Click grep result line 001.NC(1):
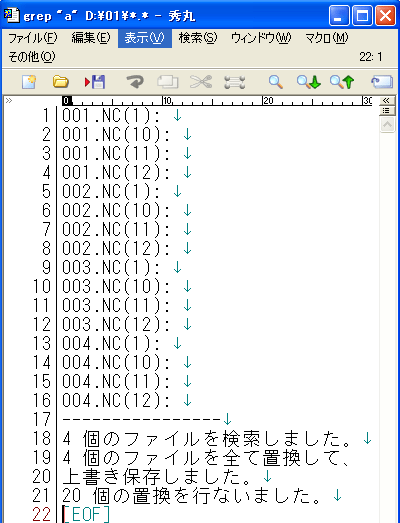This screenshot has height=523, width=400. tap(111, 116)
